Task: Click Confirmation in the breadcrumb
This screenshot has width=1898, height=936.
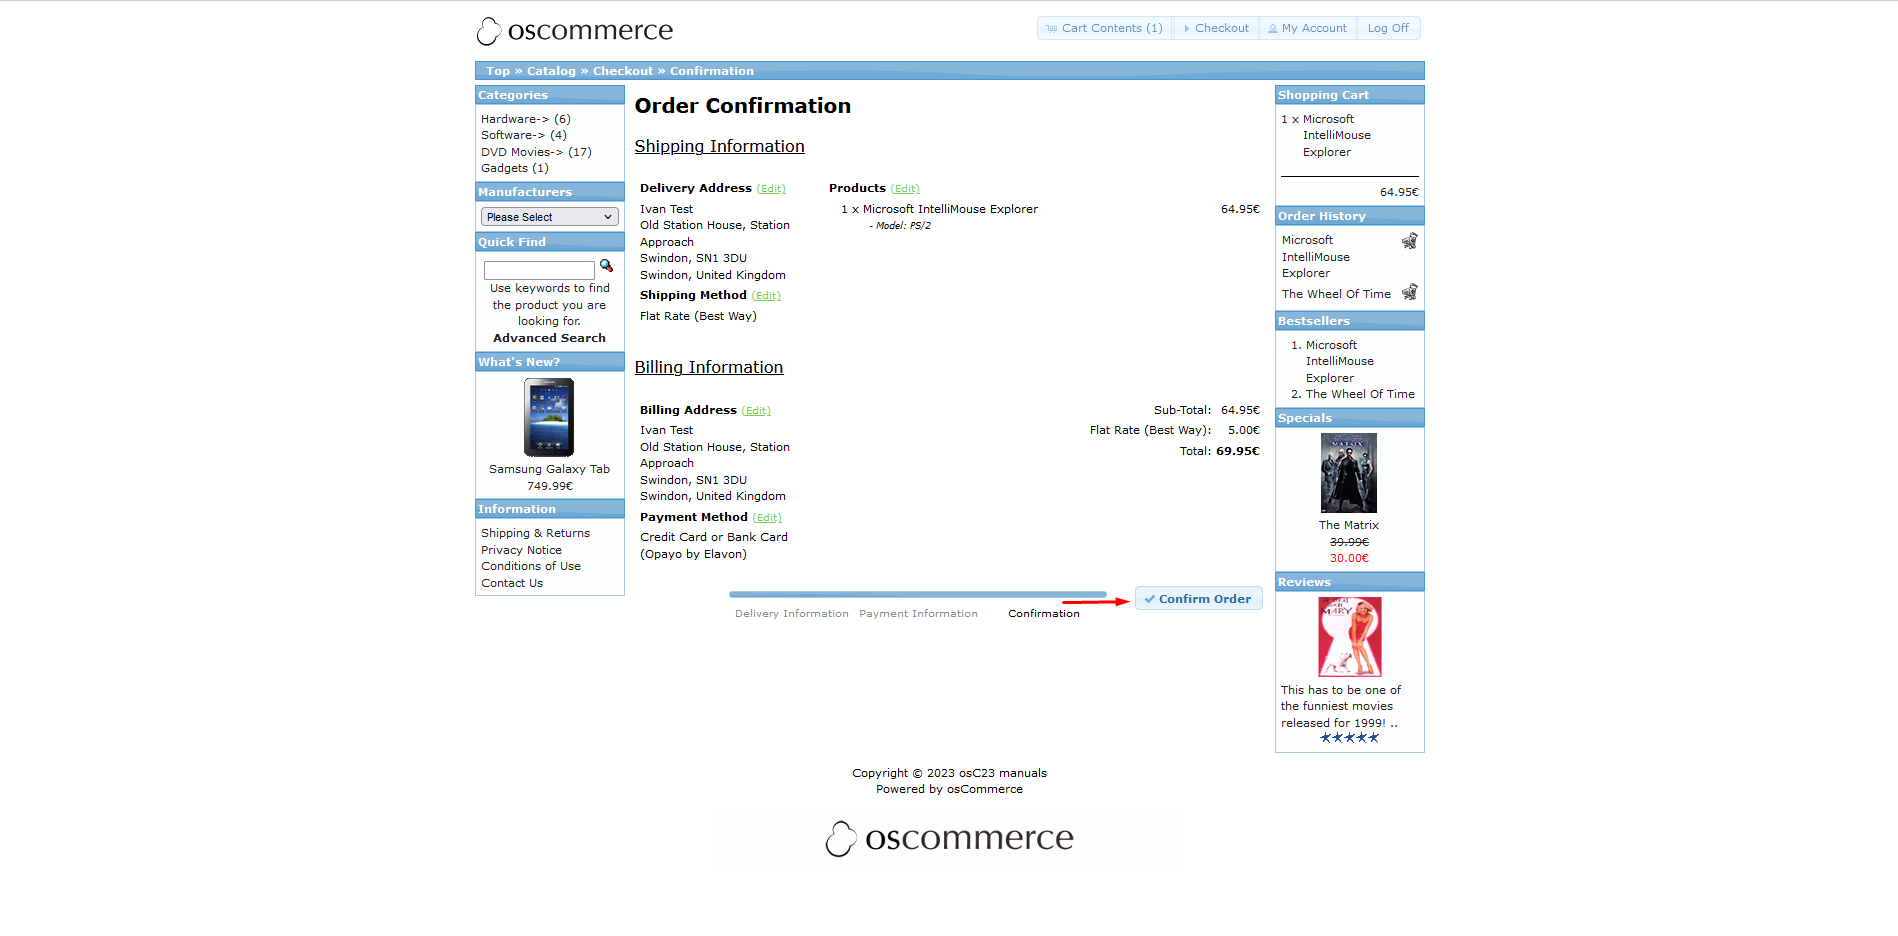Action: point(712,71)
